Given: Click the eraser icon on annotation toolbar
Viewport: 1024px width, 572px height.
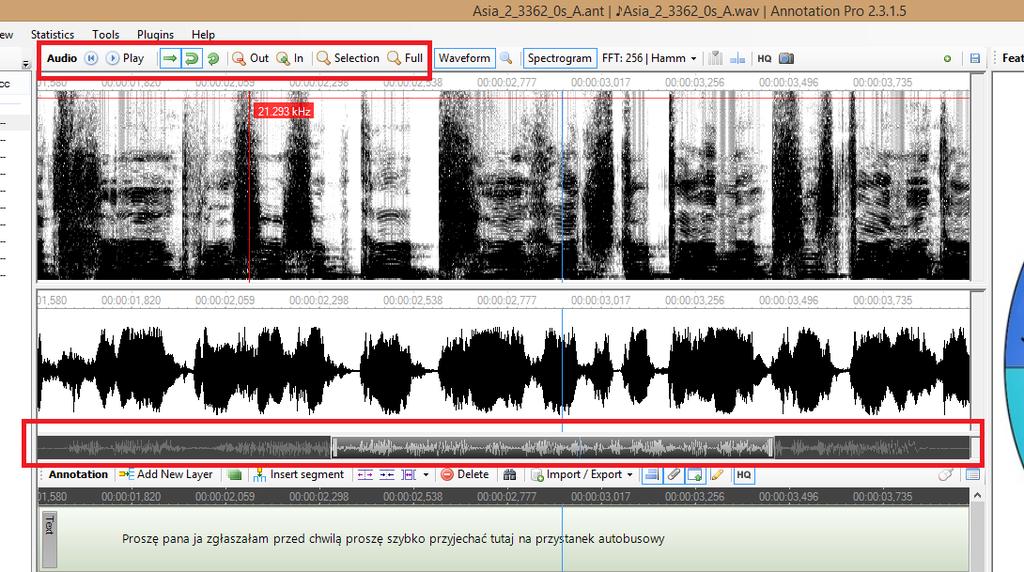Looking at the screenshot, I should [x=945, y=475].
